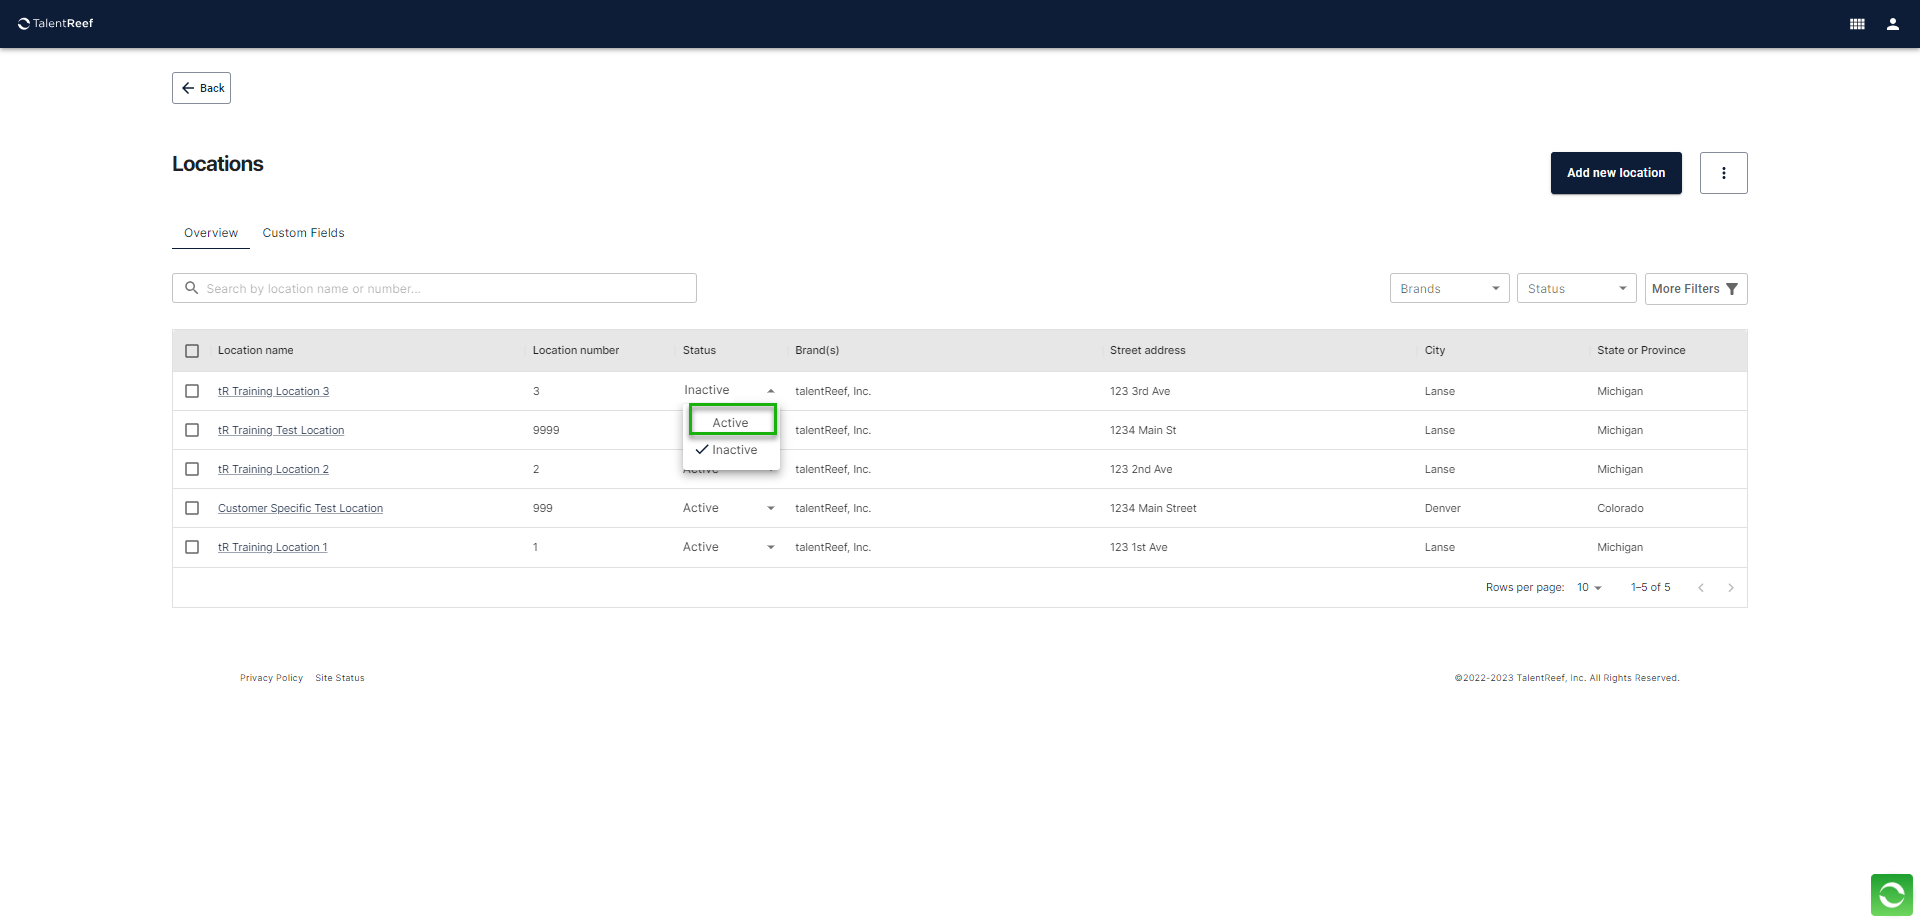
Task: Go back using the Back button
Action: pyautogui.click(x=202, y=88)
